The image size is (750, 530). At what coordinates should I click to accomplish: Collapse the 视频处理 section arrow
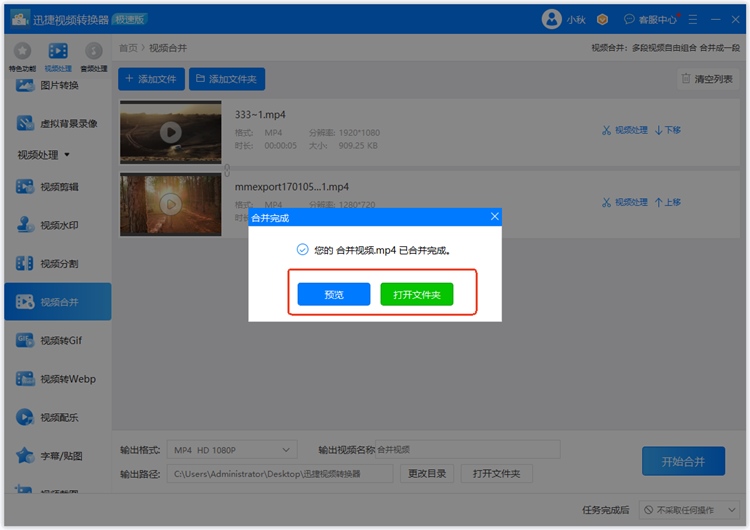67,155
